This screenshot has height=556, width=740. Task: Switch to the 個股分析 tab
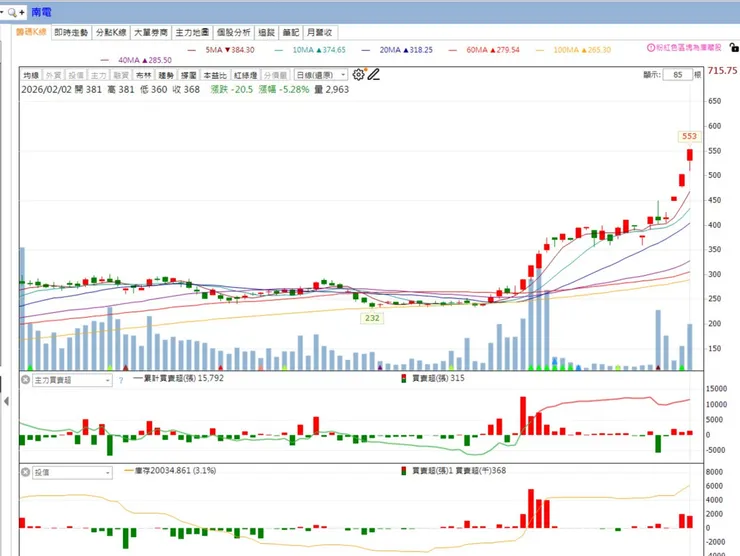[x=234, y=33]
